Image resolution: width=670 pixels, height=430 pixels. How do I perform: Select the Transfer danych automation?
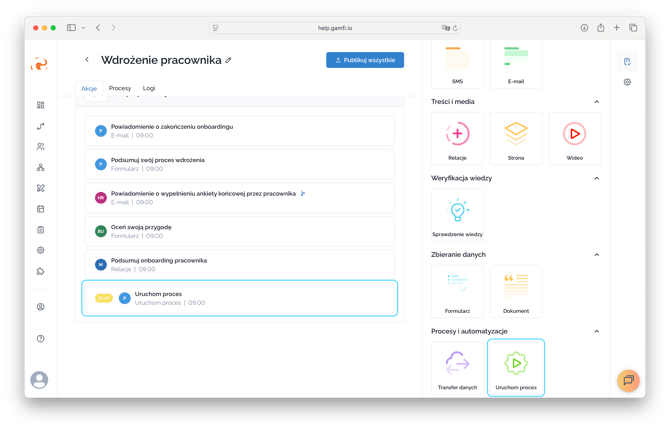458,366
